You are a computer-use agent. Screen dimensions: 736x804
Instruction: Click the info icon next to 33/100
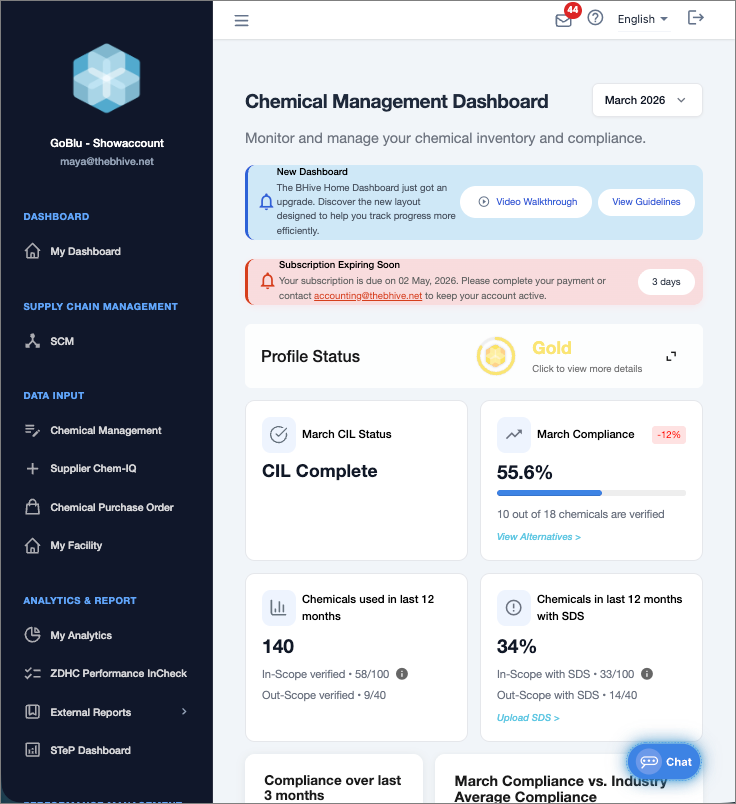pyautogui.click(x=647, y=674)
